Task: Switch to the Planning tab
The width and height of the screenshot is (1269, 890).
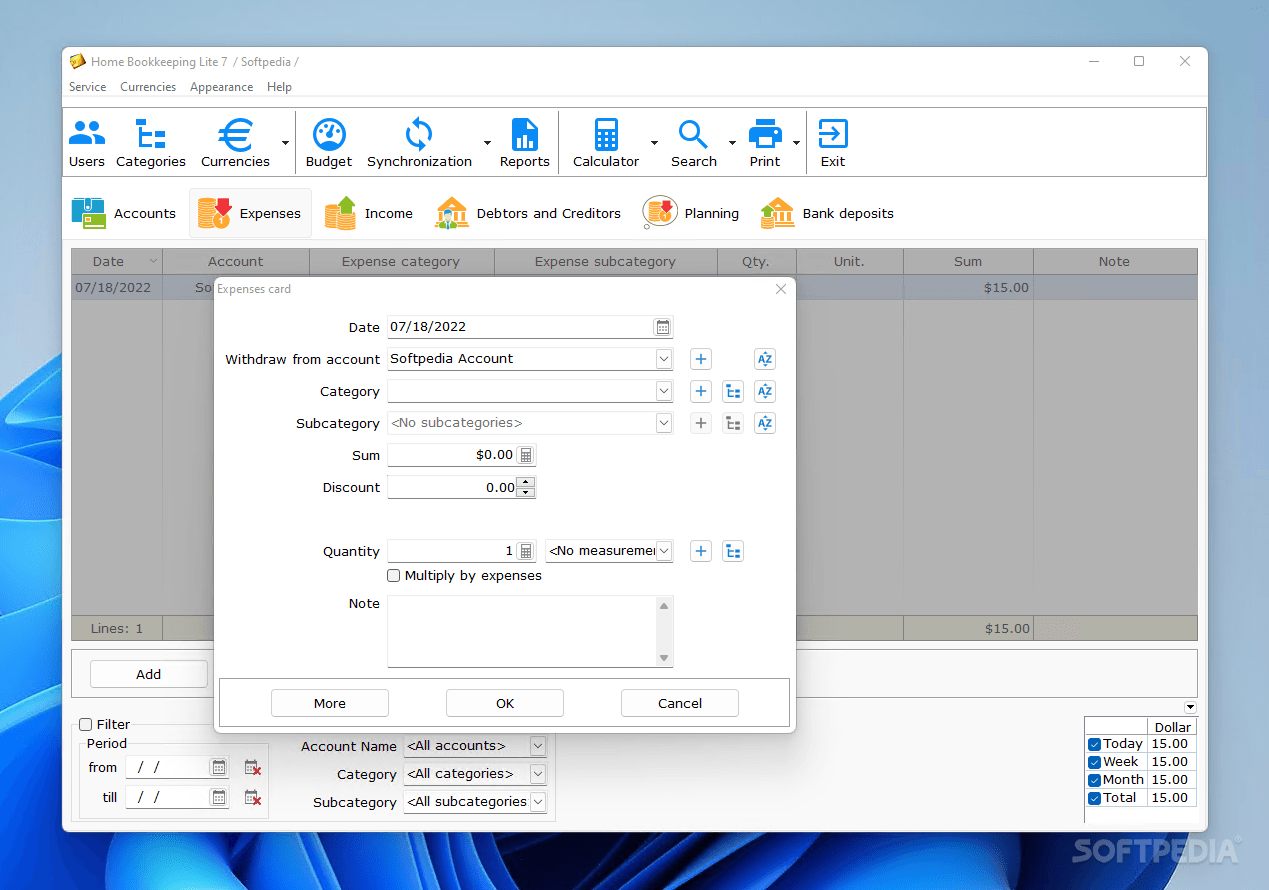Action: pos(691,213)
